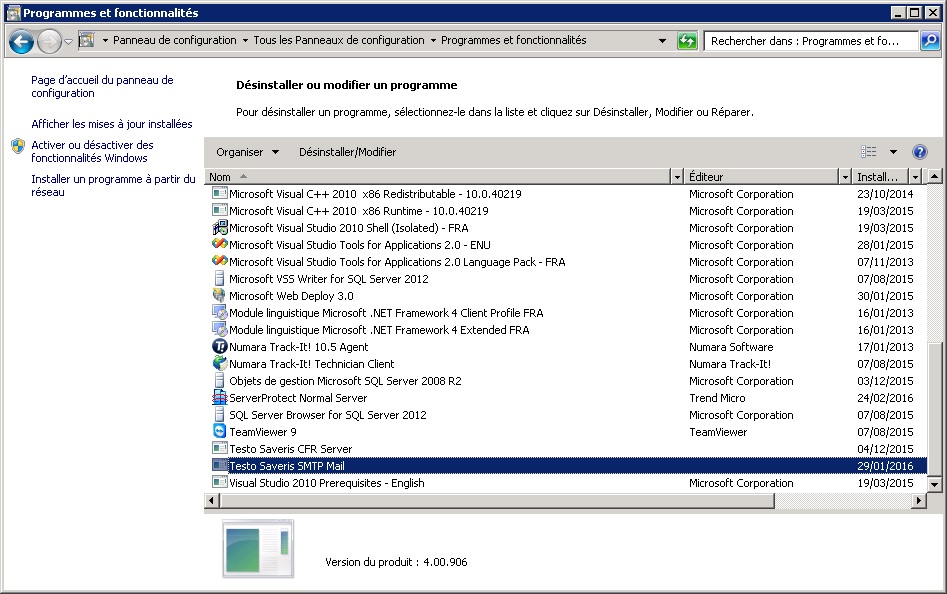
Task: Click the Visual Studio Tools for Applications ENU icon
Action: [x=220, y=244]
